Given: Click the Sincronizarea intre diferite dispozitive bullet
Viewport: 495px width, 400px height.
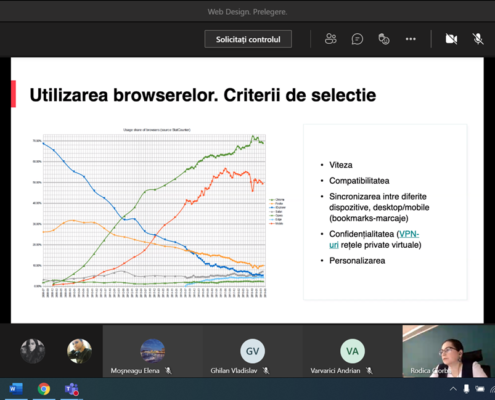Looking at the screenshot, I should tap(379, 207).
